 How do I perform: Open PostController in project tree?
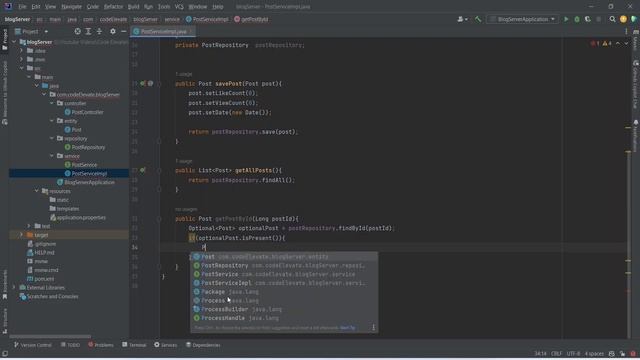[84, 112]
